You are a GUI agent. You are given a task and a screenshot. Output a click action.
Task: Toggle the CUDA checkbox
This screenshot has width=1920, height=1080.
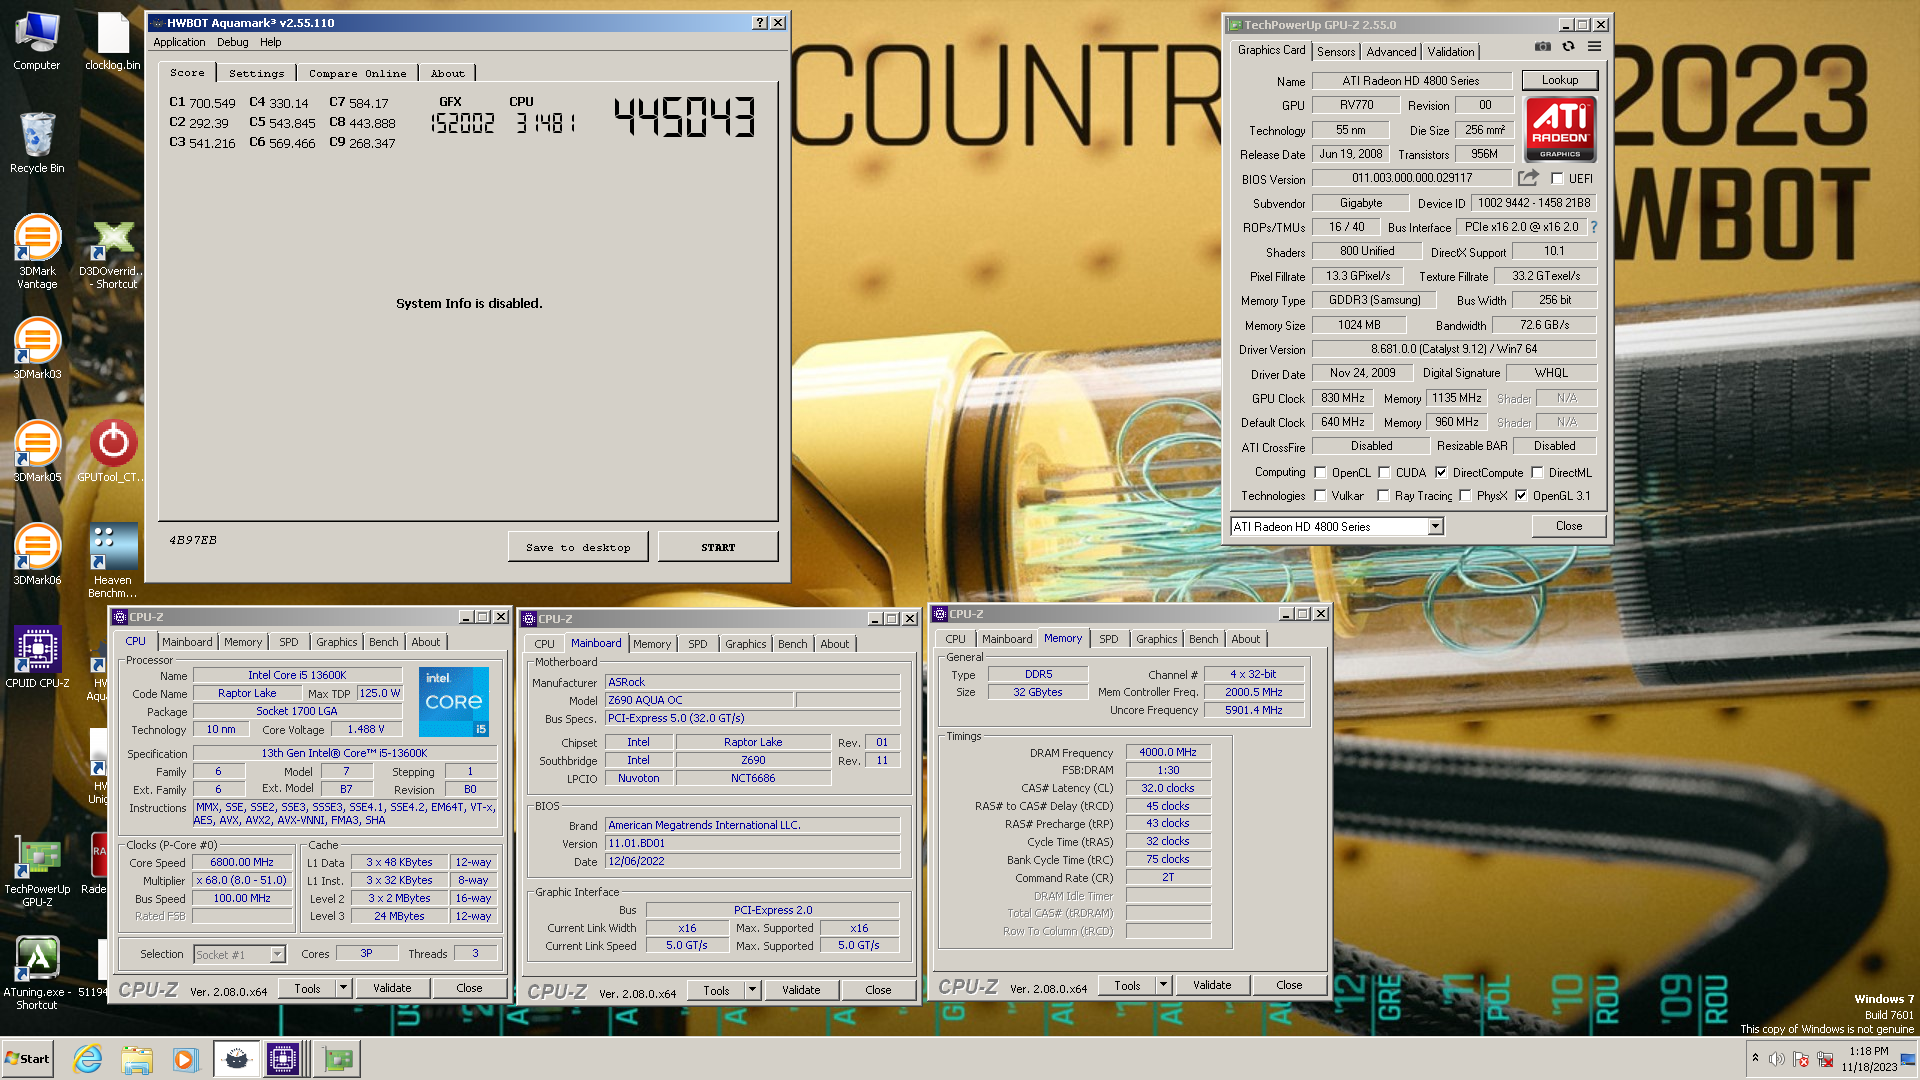(1384, 473)
